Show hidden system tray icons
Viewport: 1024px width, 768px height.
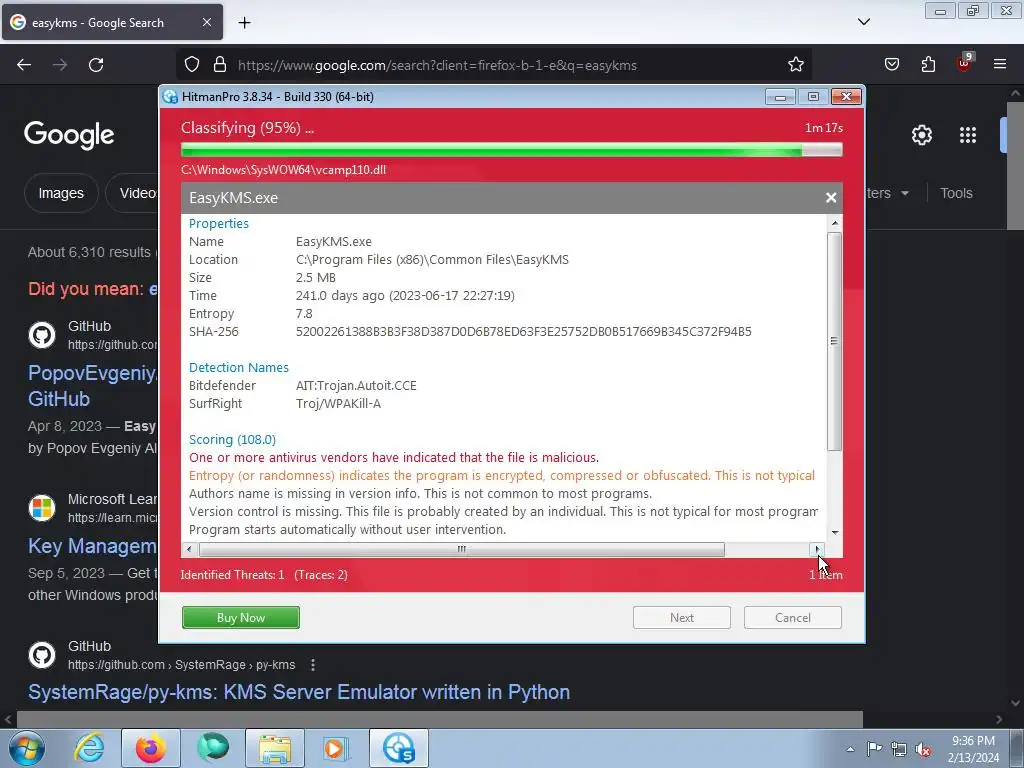tap(850, 749)
